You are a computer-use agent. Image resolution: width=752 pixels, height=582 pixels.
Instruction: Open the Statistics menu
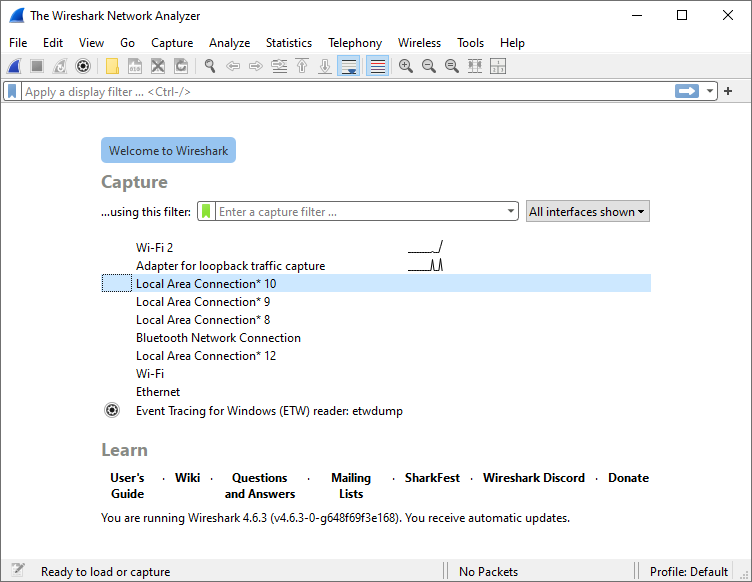click(288, 43)
